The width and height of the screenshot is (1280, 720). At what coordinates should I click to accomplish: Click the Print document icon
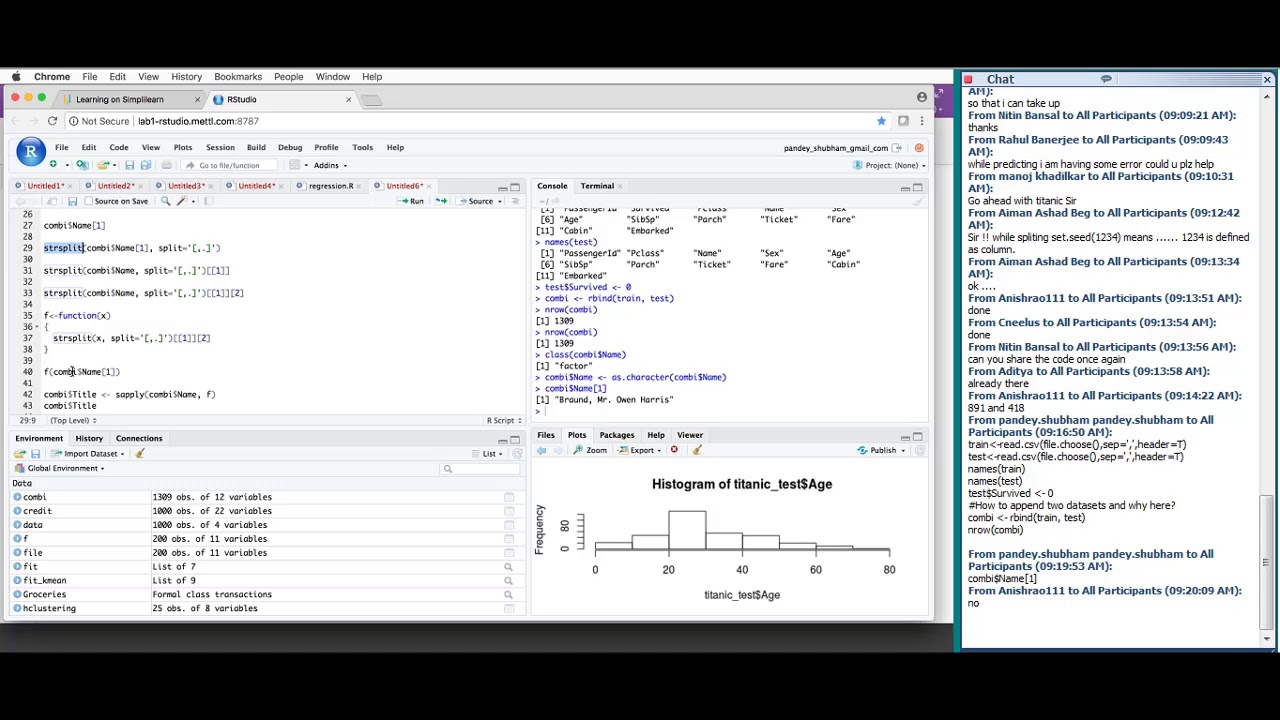point(169,165)
